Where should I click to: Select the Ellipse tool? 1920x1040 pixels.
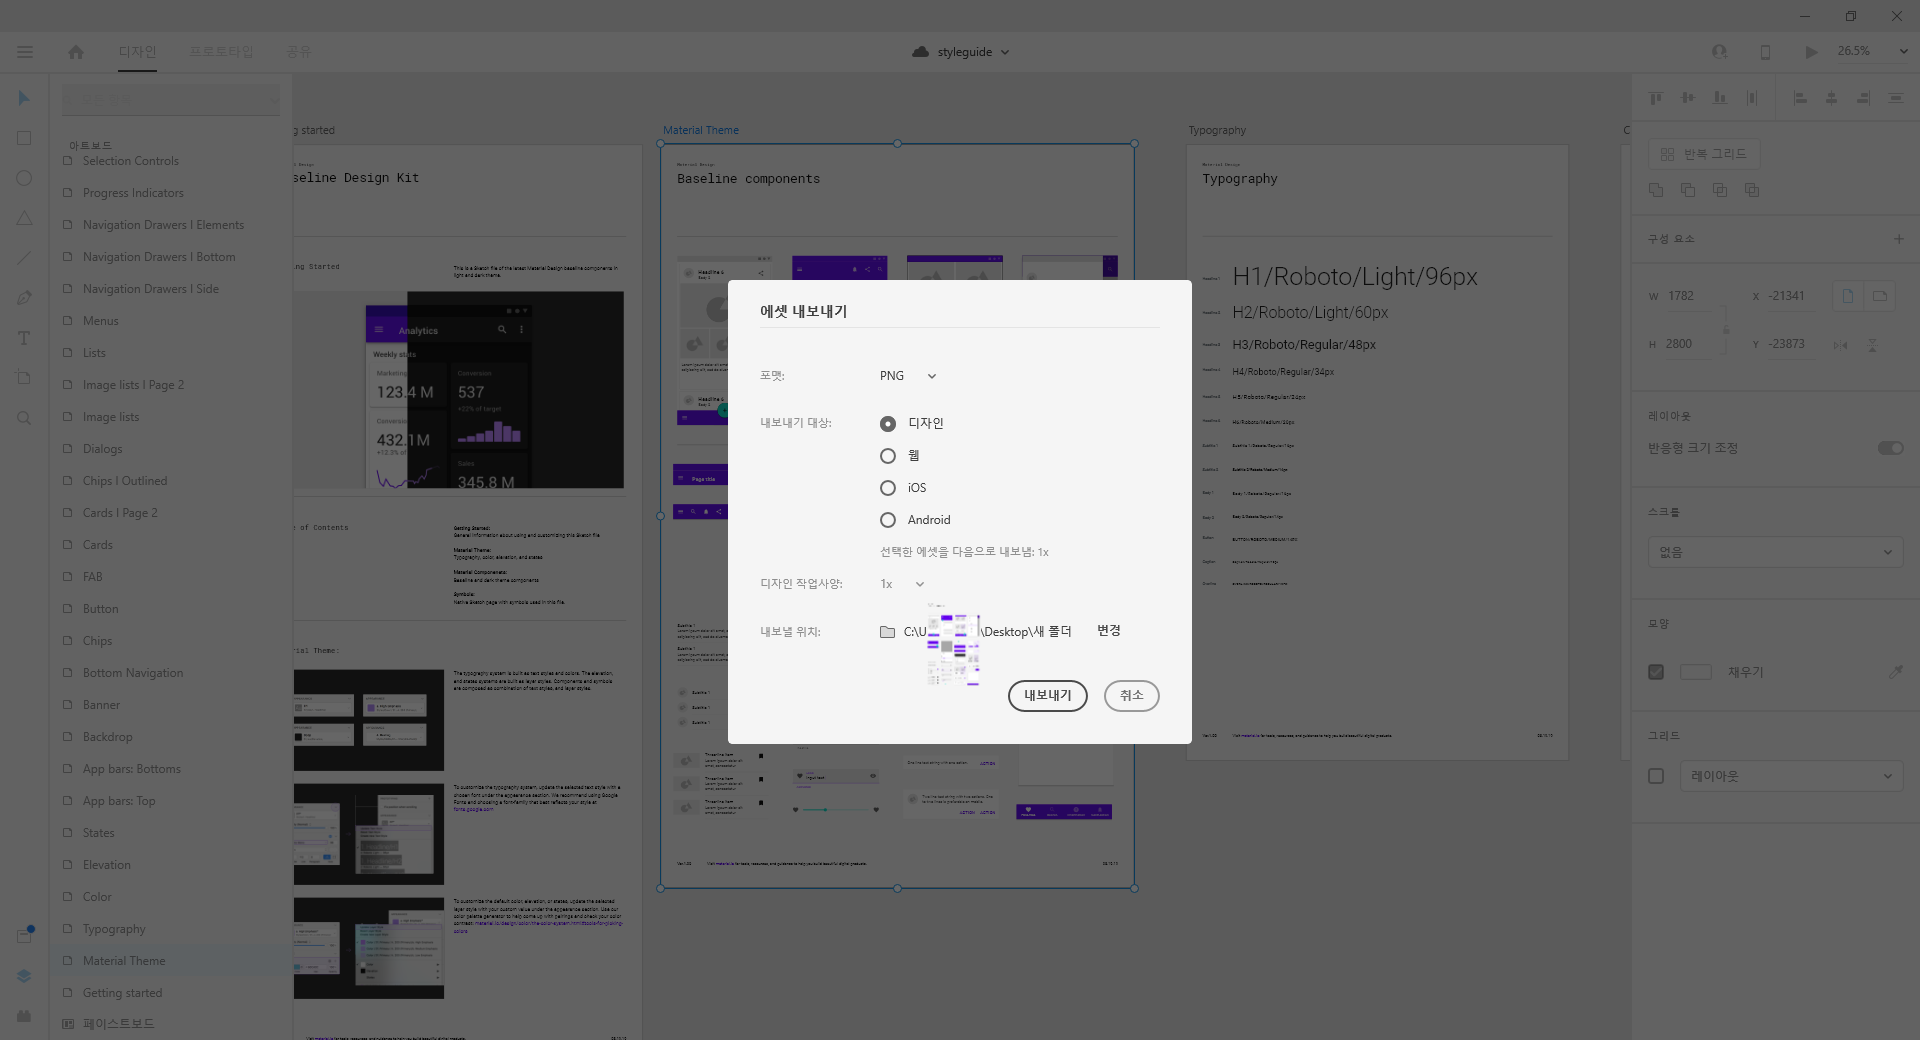(24, 178)
